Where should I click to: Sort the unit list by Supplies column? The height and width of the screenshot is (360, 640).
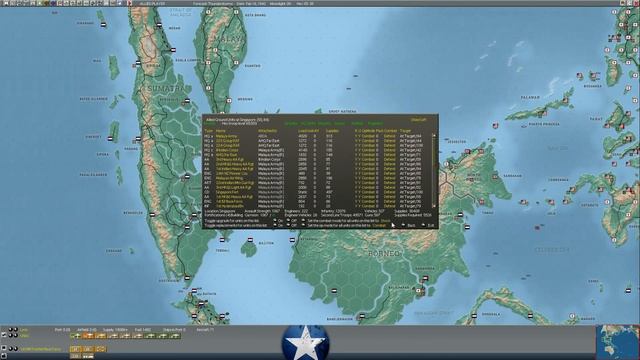tap(332, 131)
